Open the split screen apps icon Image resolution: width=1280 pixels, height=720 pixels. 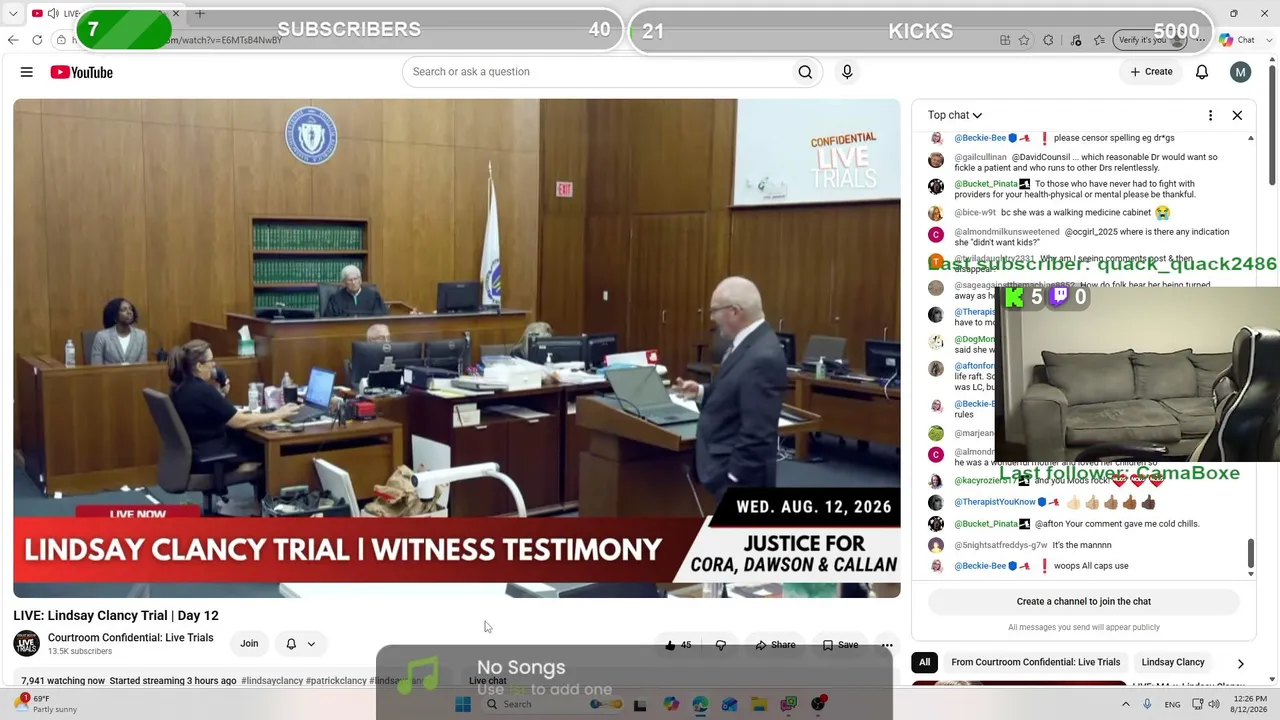(x=1005, y=40)
